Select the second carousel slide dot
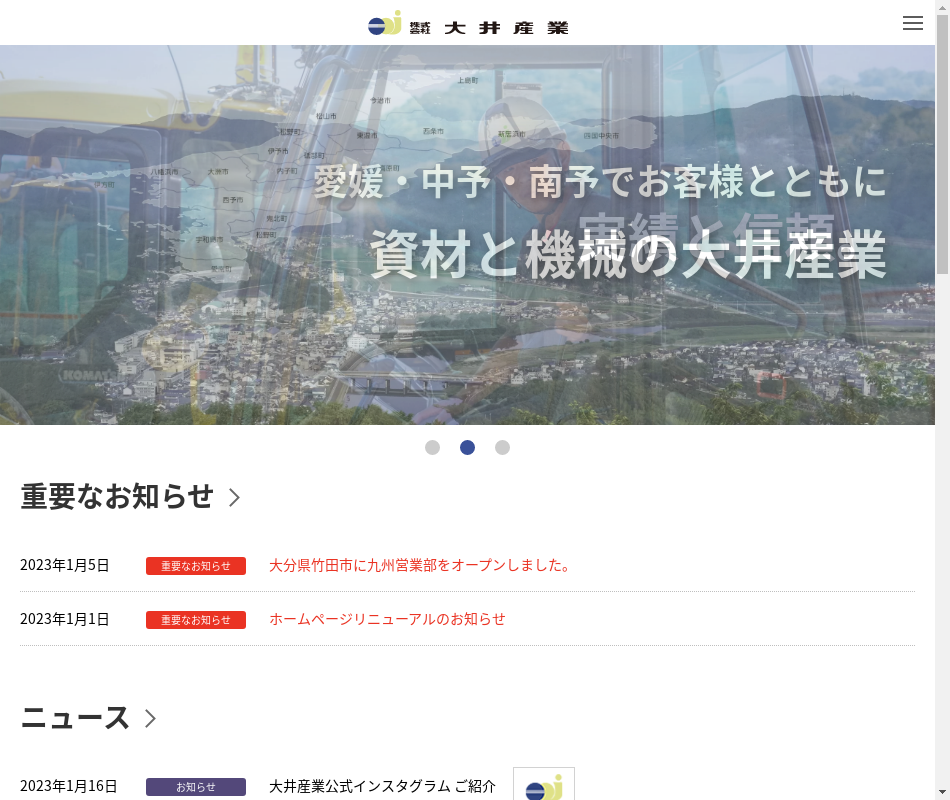The width and height of the screenshot is (950, 800). (467, 448)
